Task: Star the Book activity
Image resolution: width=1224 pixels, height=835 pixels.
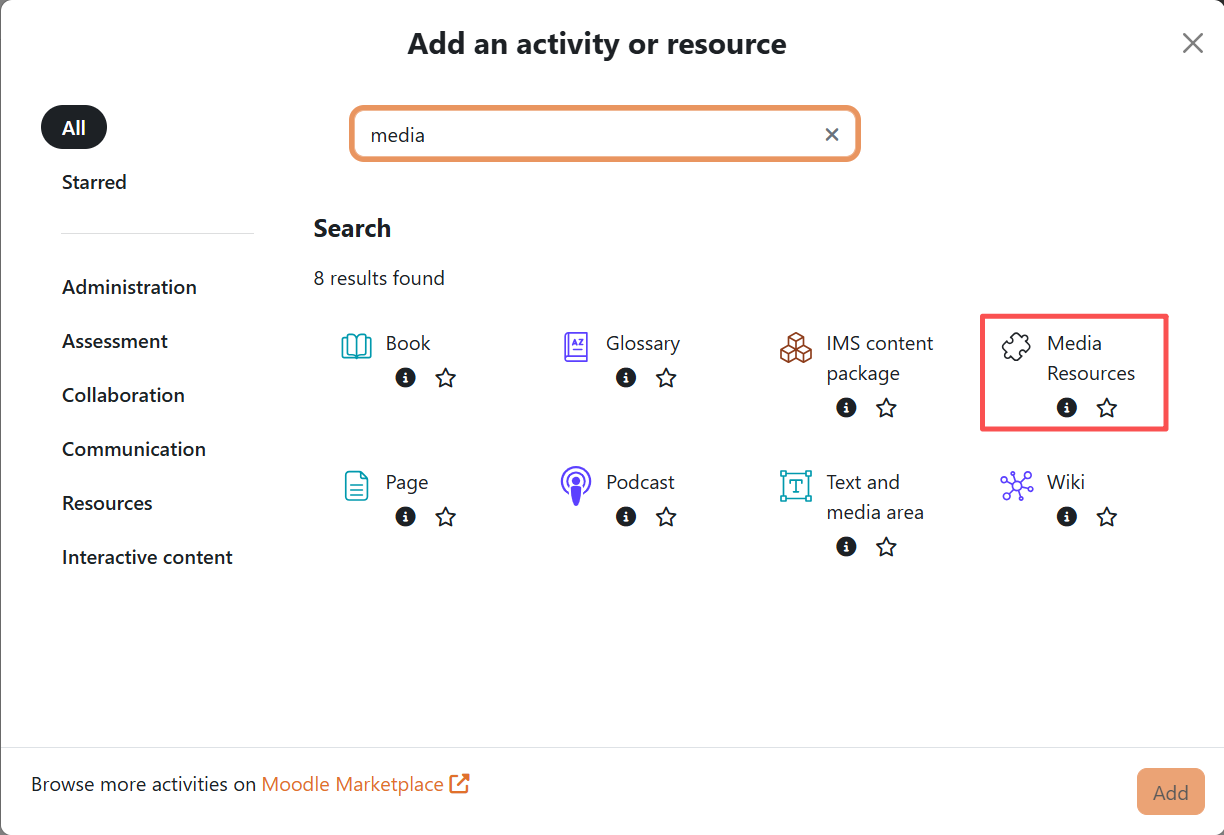Action: 446,378
